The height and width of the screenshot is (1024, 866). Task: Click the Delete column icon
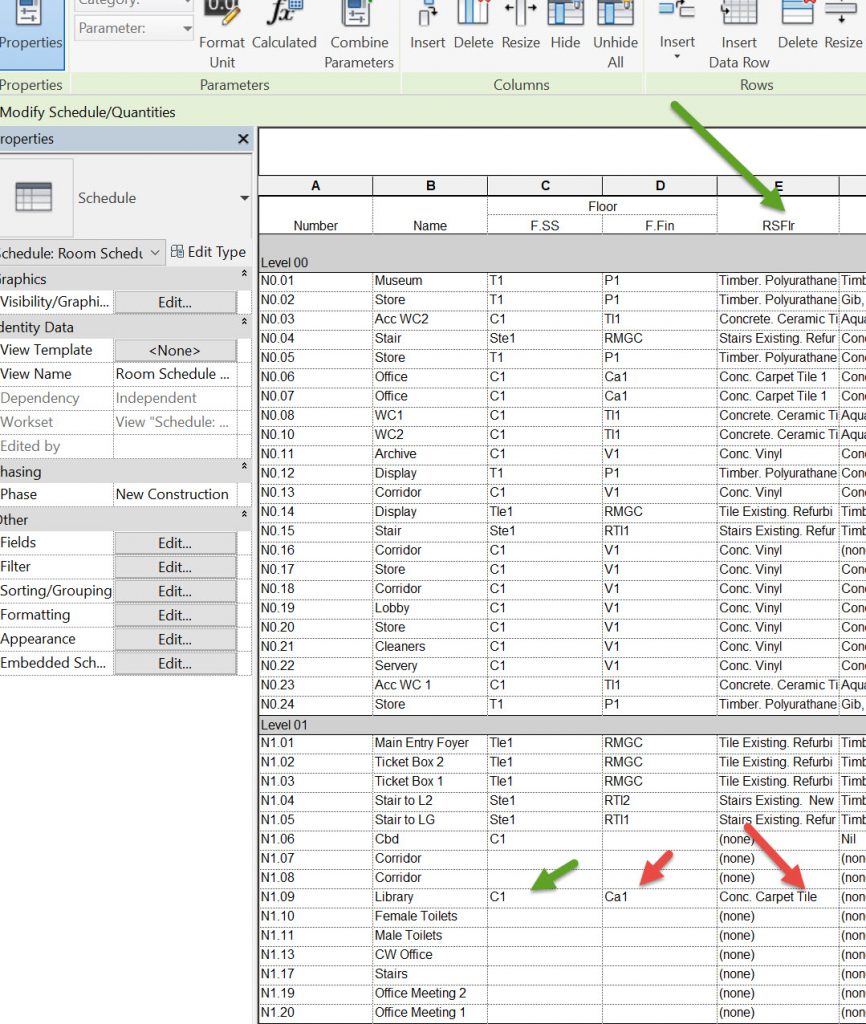coord(473,14)
